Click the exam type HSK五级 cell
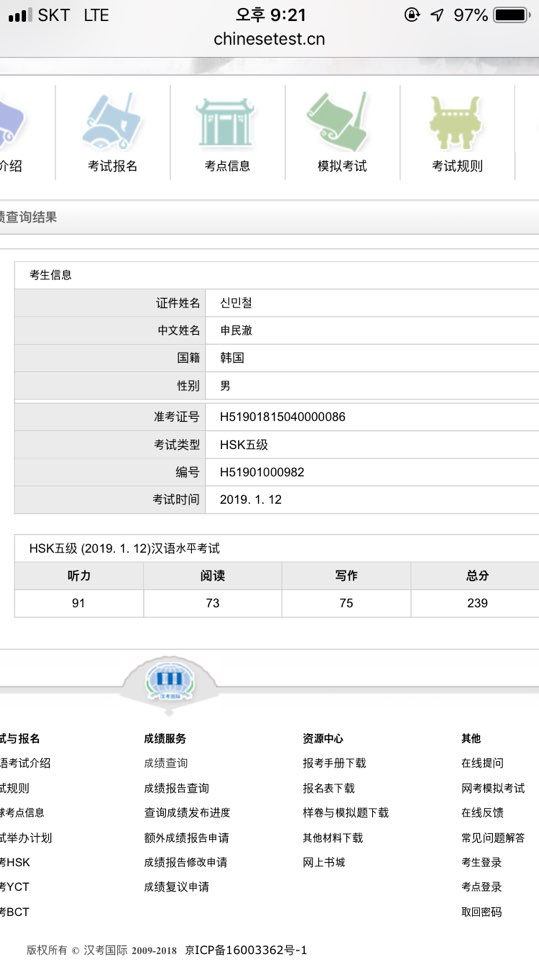Viewport: 539px width, 960px height. (244, 444)
